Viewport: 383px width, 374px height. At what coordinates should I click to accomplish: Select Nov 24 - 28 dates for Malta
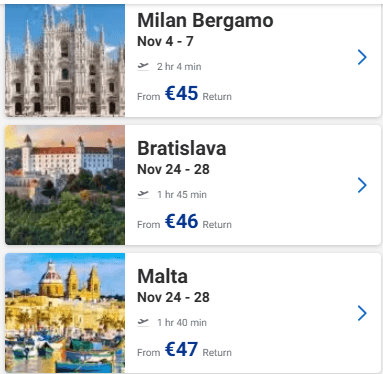point(173,297)
